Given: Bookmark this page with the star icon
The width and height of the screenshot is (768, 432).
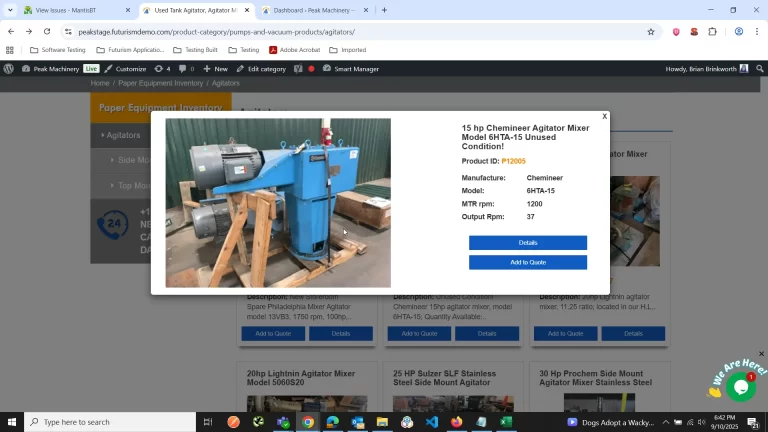Looking at the screenshot, I should (651, 31).
